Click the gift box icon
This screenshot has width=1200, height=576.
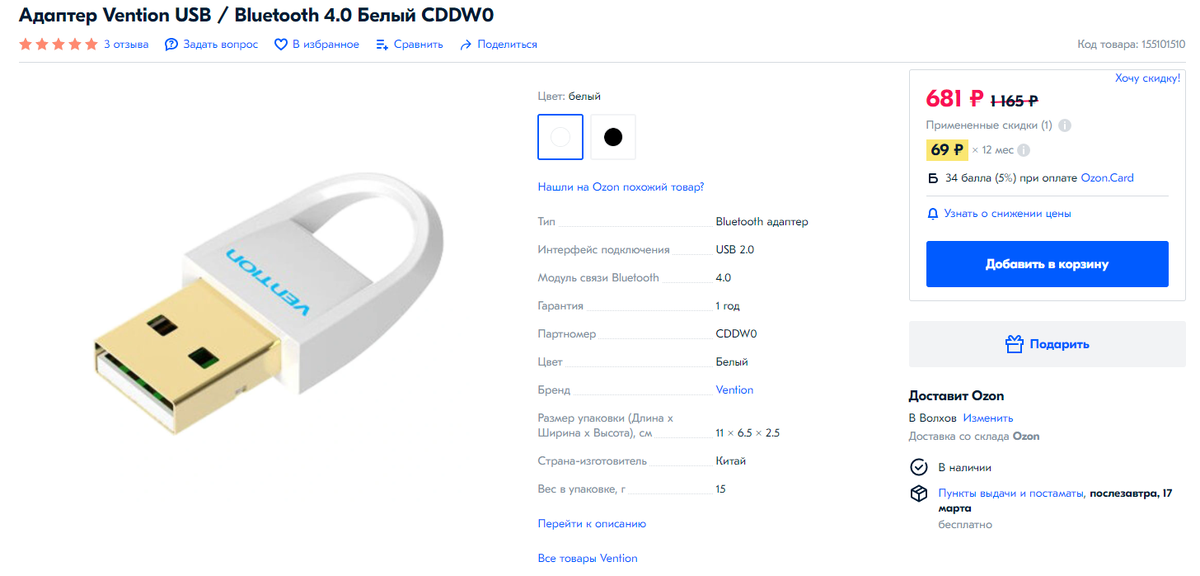[1014, 344]
